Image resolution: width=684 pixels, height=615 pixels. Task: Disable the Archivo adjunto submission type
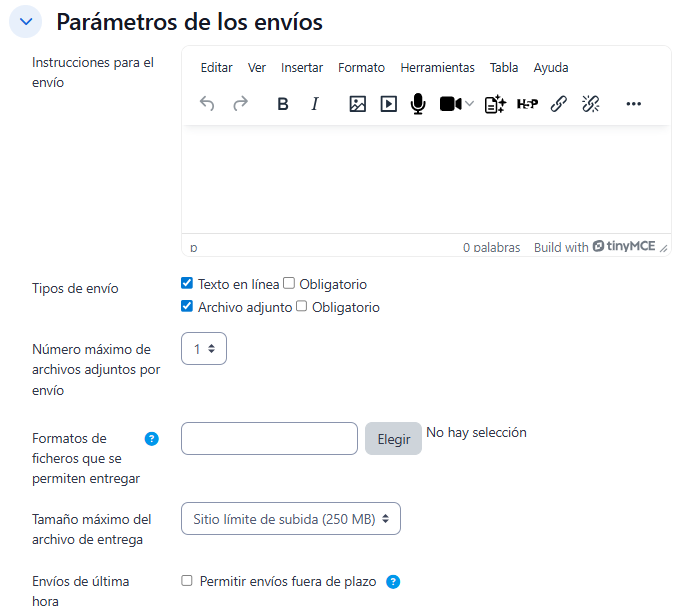187,307
